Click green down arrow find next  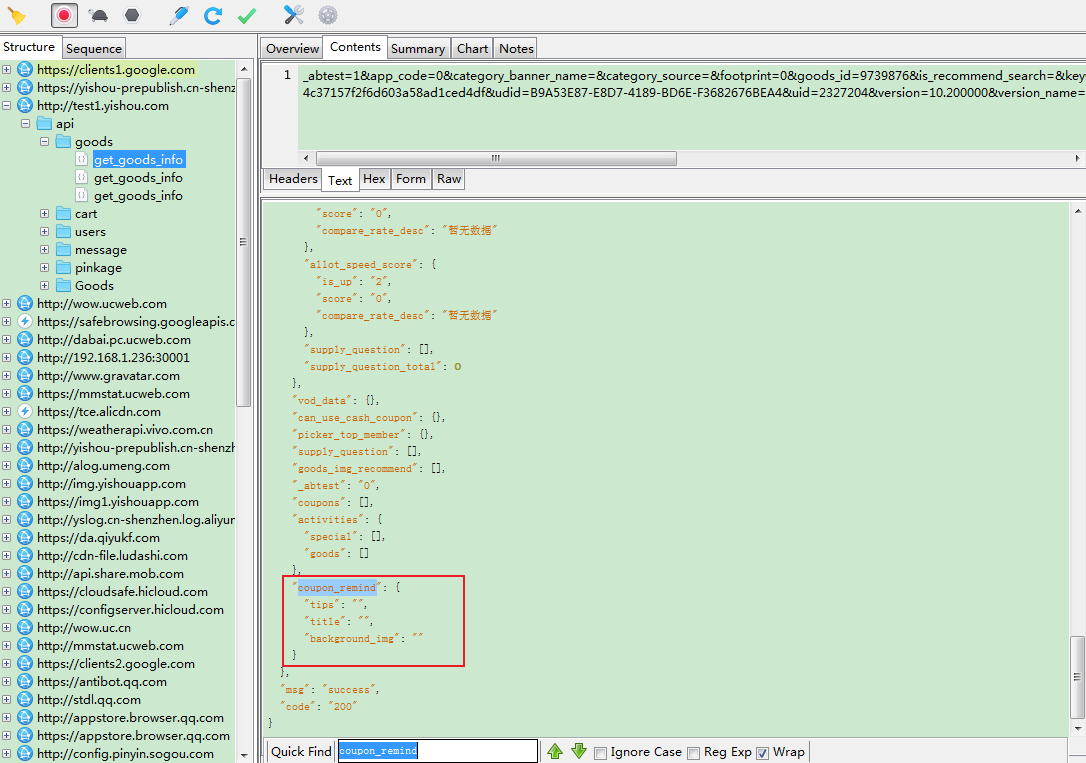pyautogui.click(x=579, y=751)
